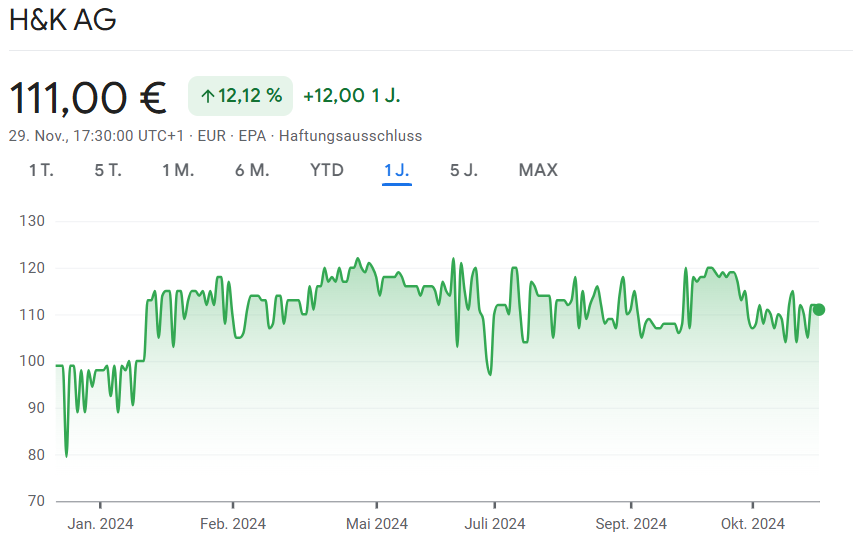The height and width of the screenshot is (550, 853).
Task: Select the 5 T. time range tab
Action: tap(108, 170)
